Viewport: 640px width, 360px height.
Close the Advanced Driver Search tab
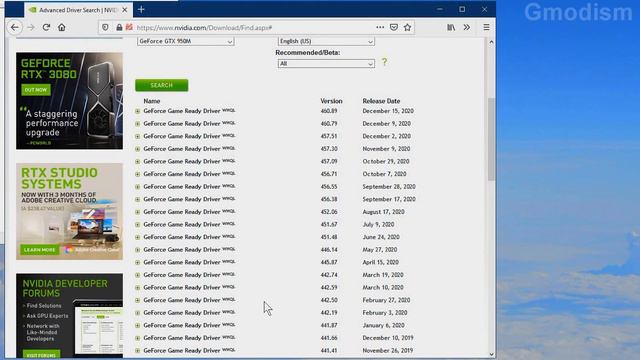(124, 9)
